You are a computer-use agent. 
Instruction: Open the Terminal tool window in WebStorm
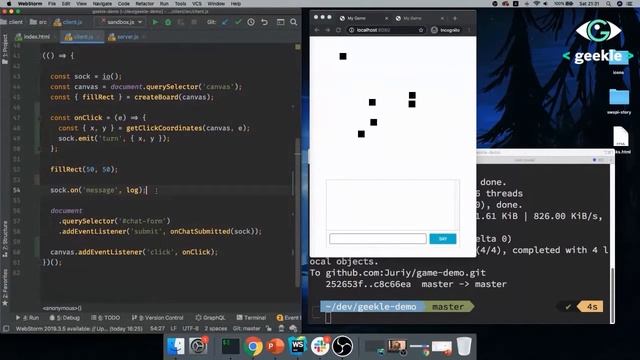[251, 318]
